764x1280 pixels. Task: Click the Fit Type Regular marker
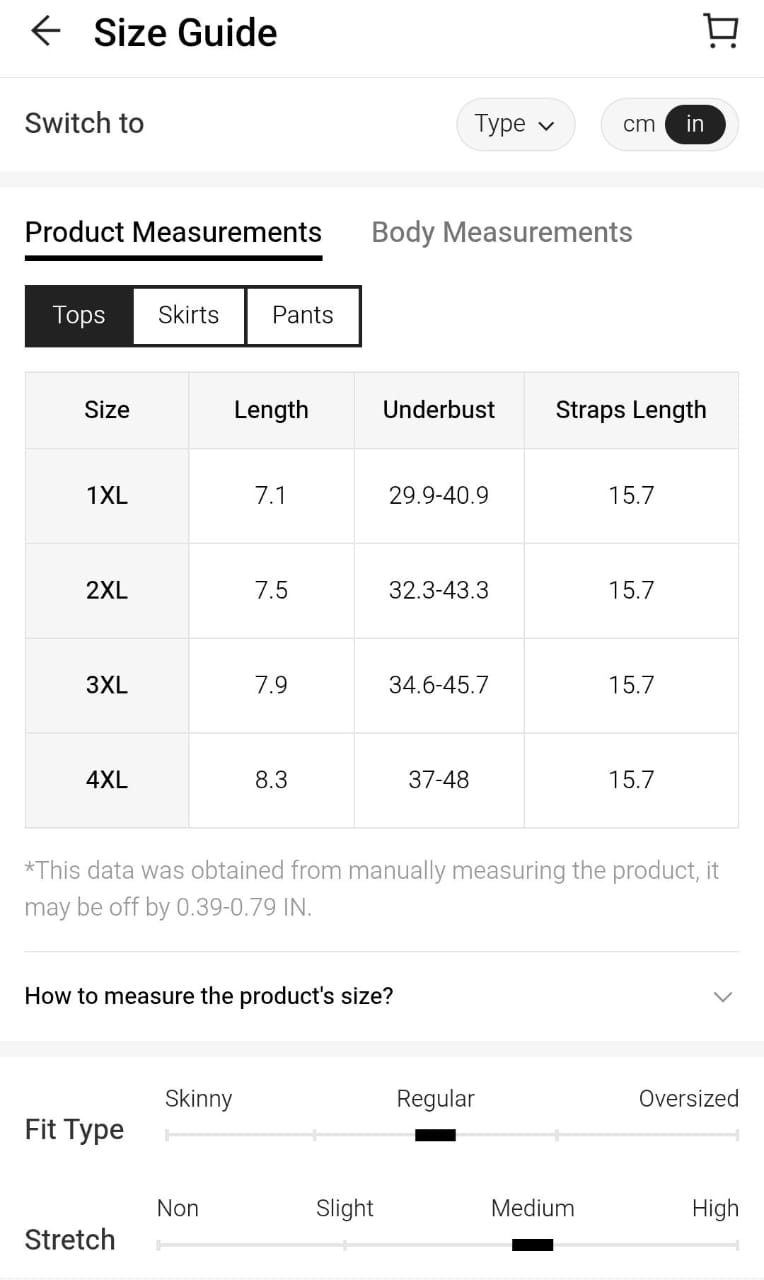click(435, 1134)
